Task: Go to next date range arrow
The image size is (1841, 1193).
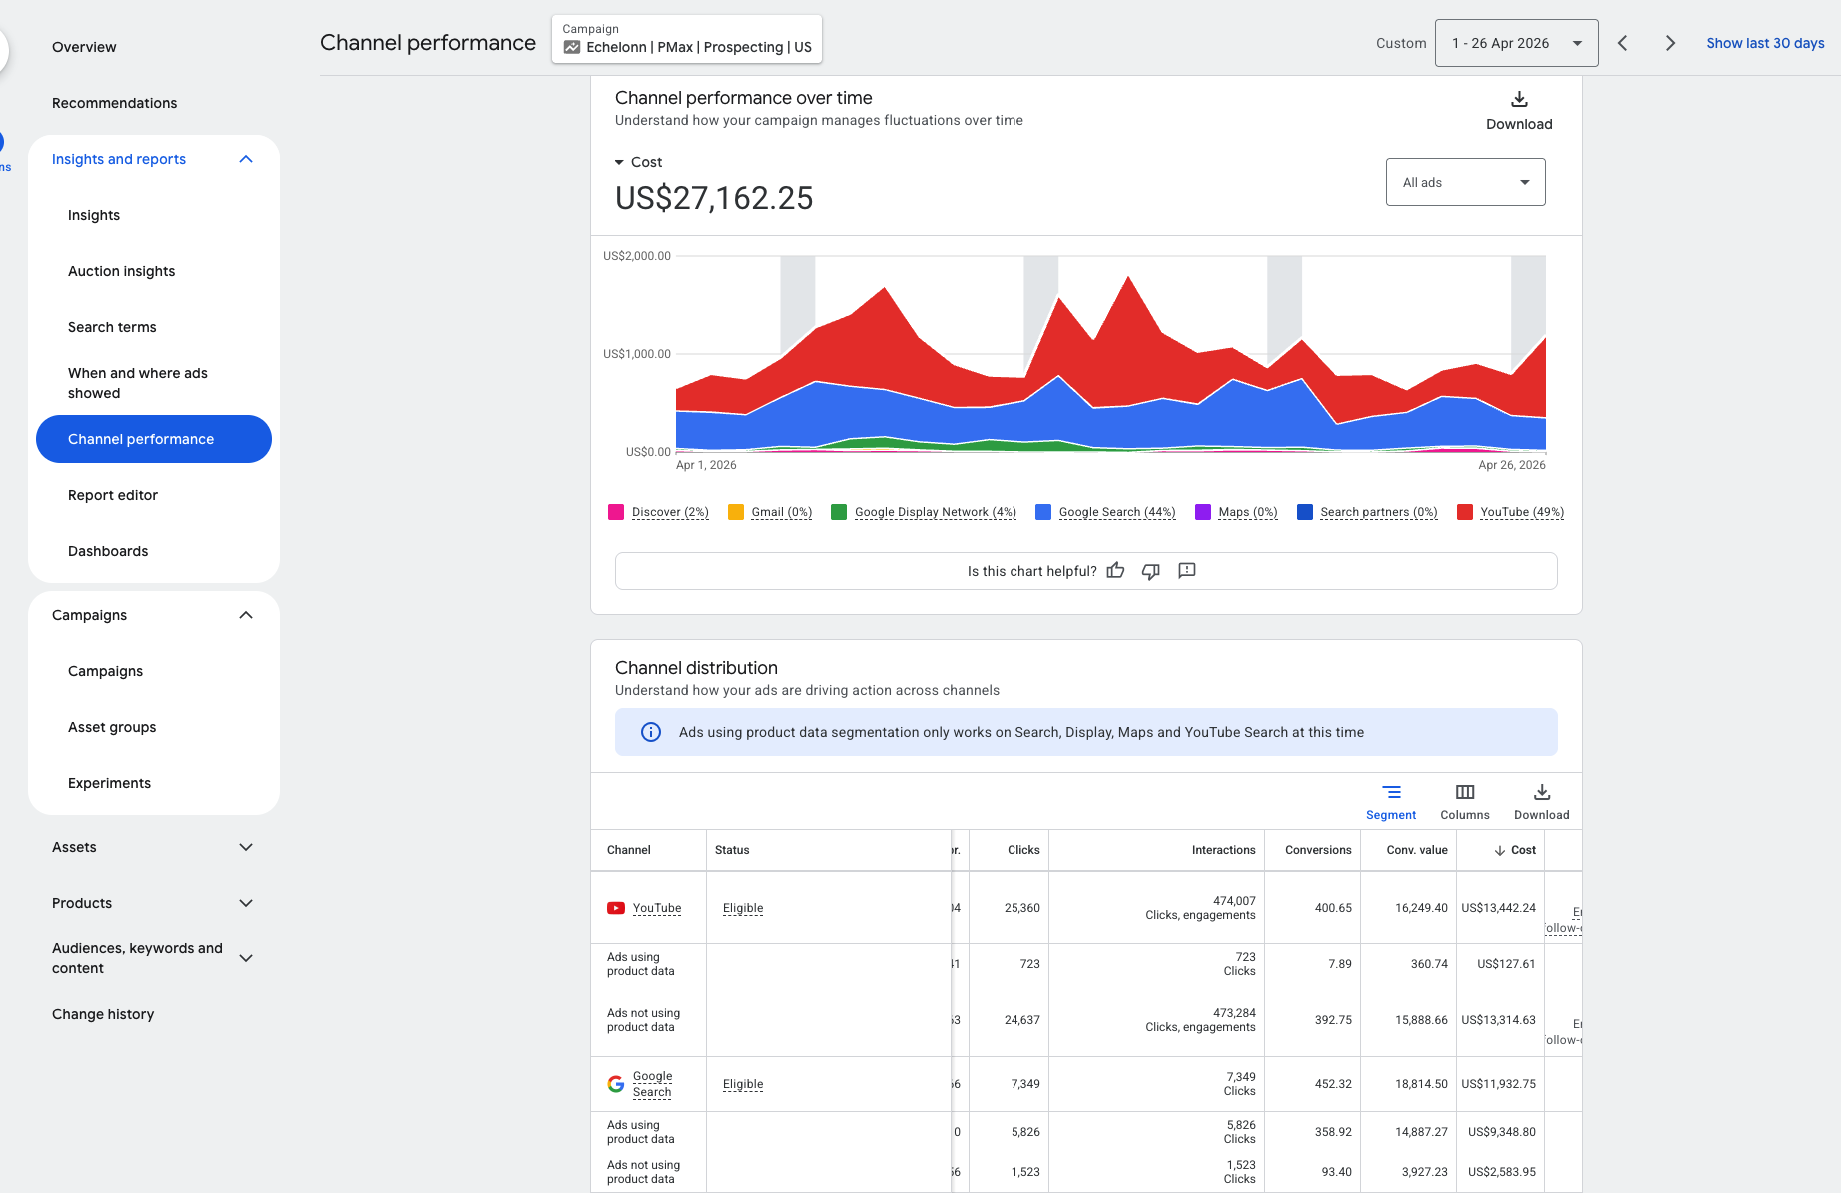Action: click(x=1670, y=43)
